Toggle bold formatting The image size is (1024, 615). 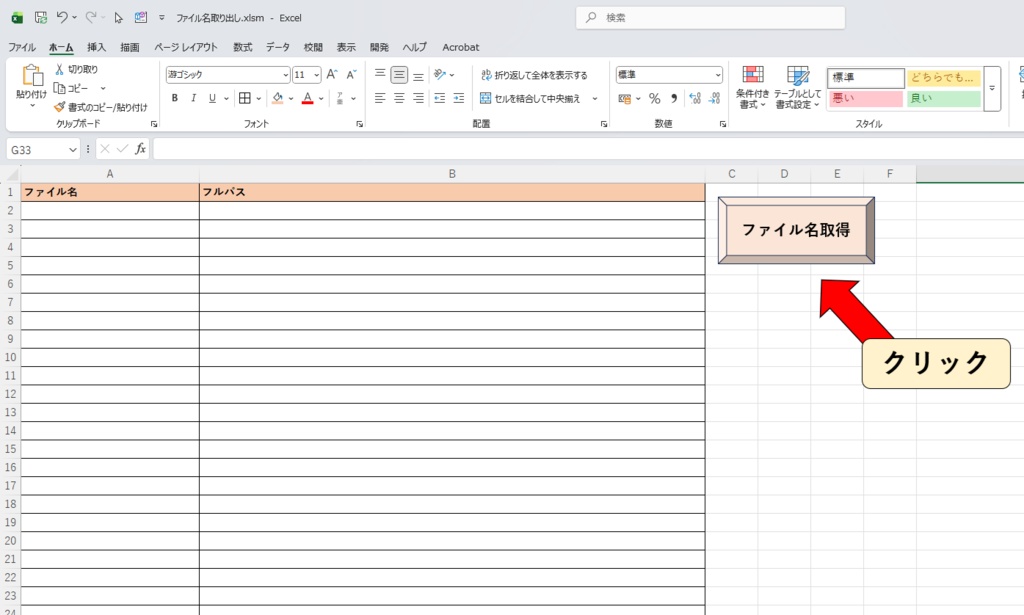click(x=174, y=98)
